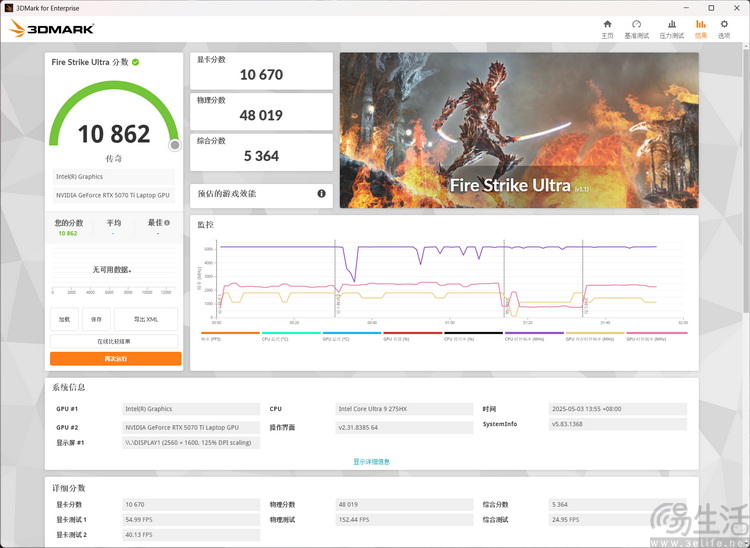The width and height of the screenshot is (750, 548).
Task: Click the 综合分数 5 364 score card
Action: (x=261, y=152)
